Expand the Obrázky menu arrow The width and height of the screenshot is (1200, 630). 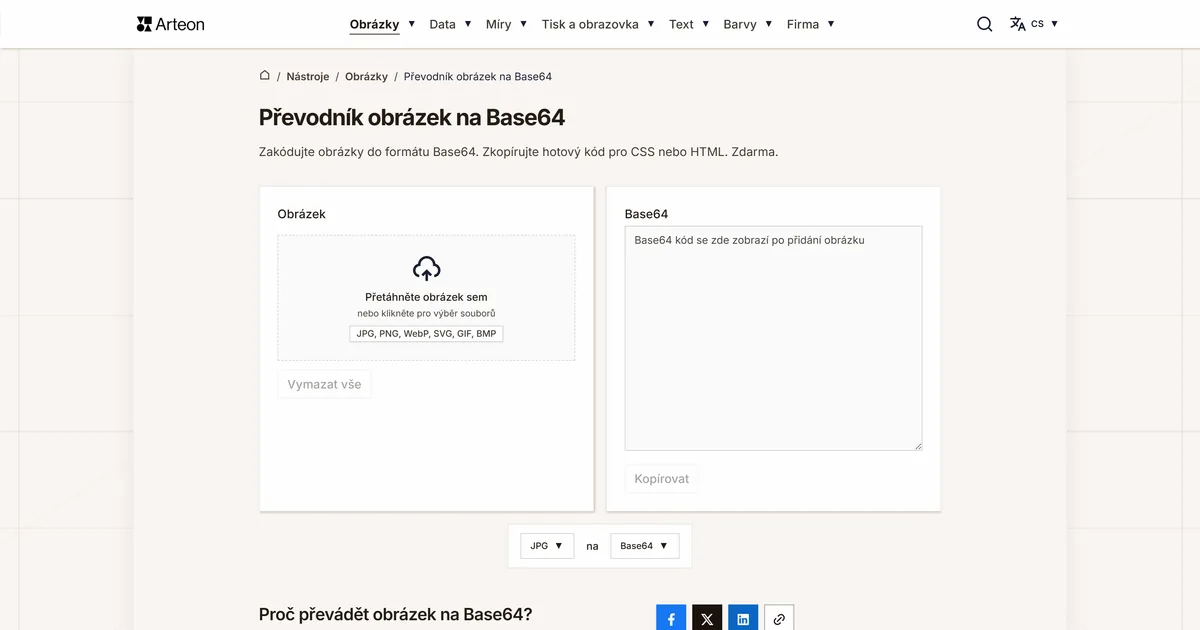coord(411,24)
